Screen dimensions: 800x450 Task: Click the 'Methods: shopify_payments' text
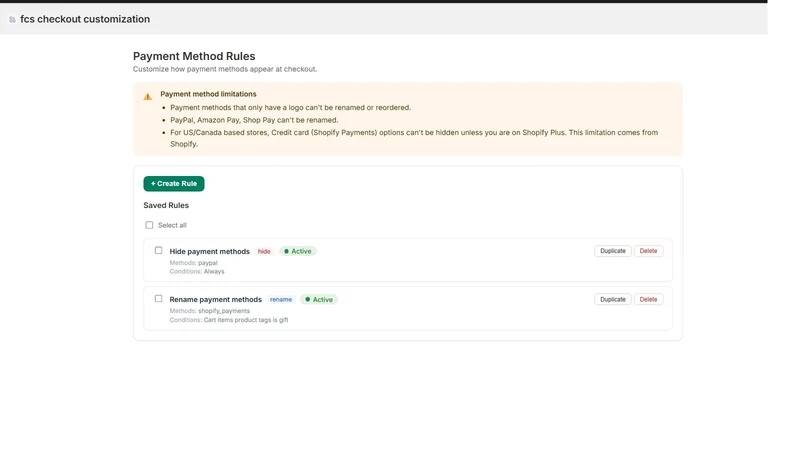point(210,311)
